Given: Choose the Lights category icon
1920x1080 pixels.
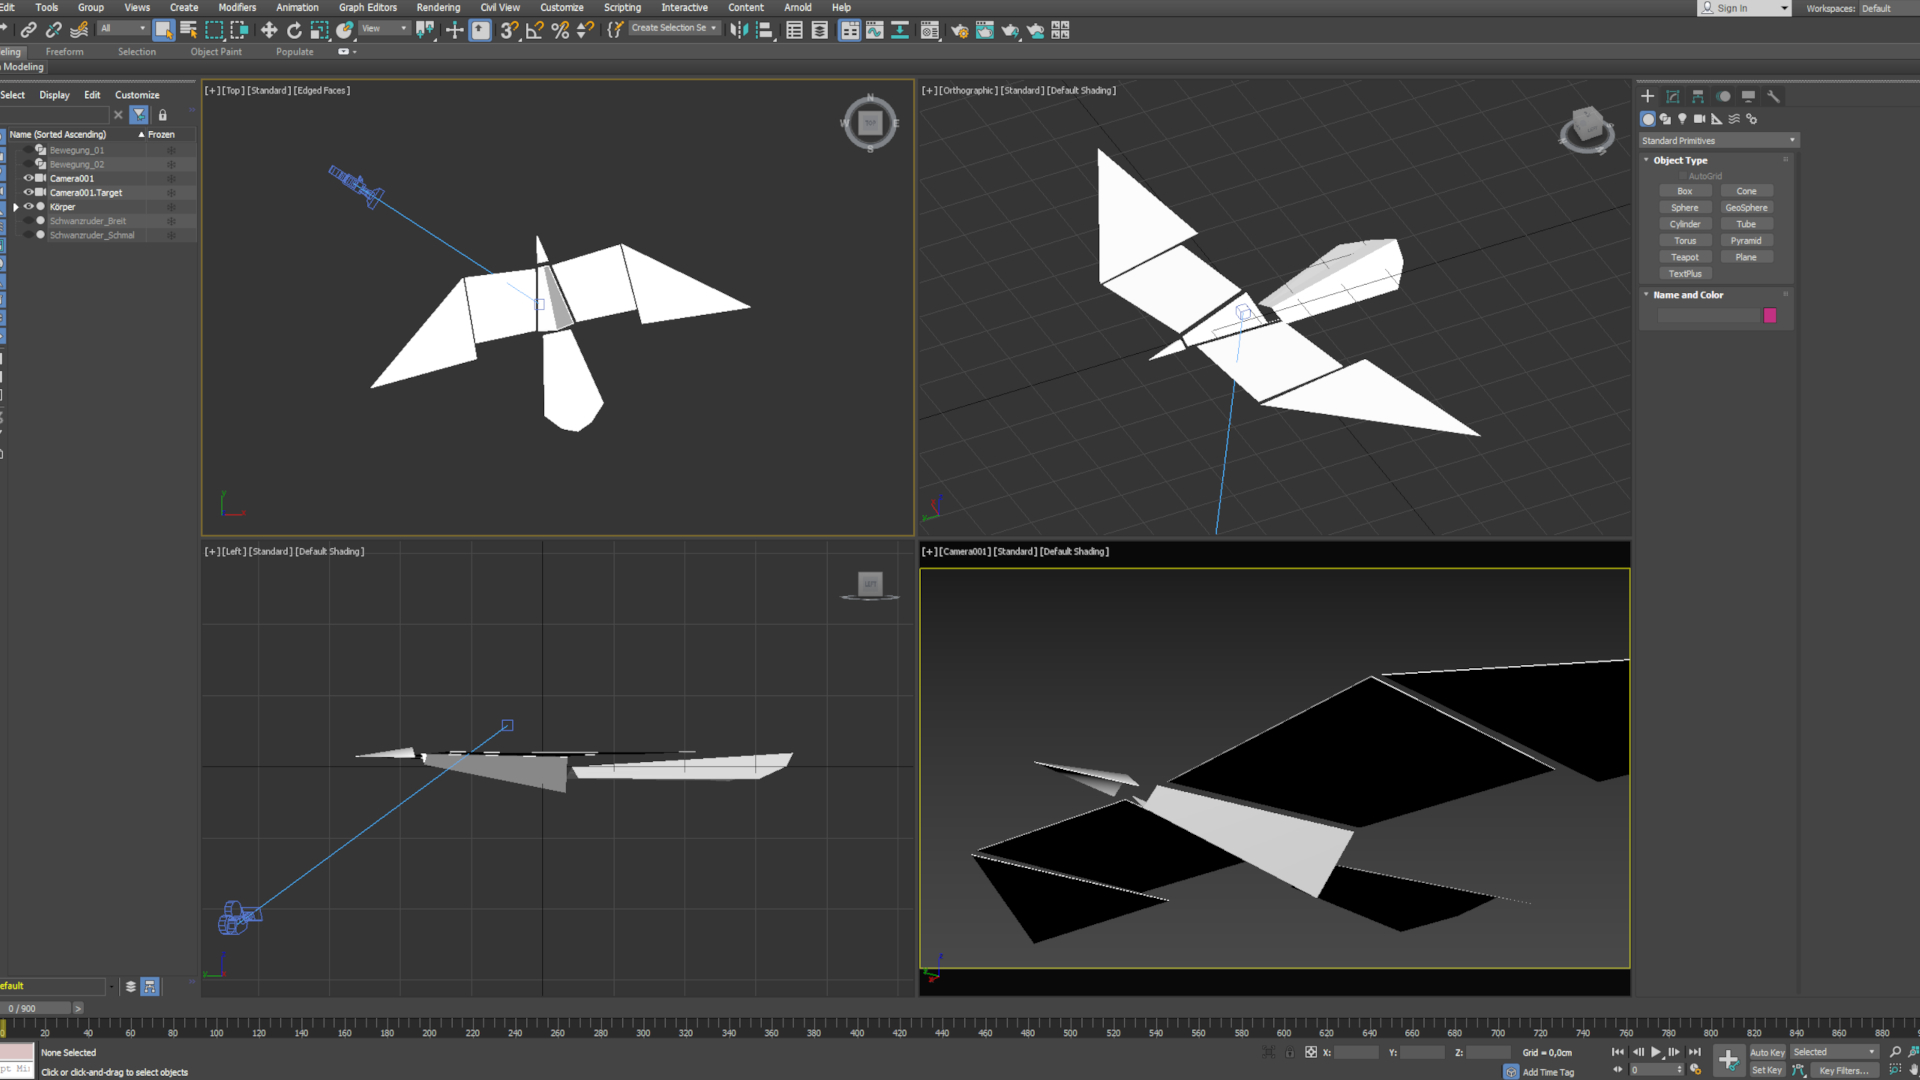Looking at the screenshot, I should click(x=1682, y=118).
